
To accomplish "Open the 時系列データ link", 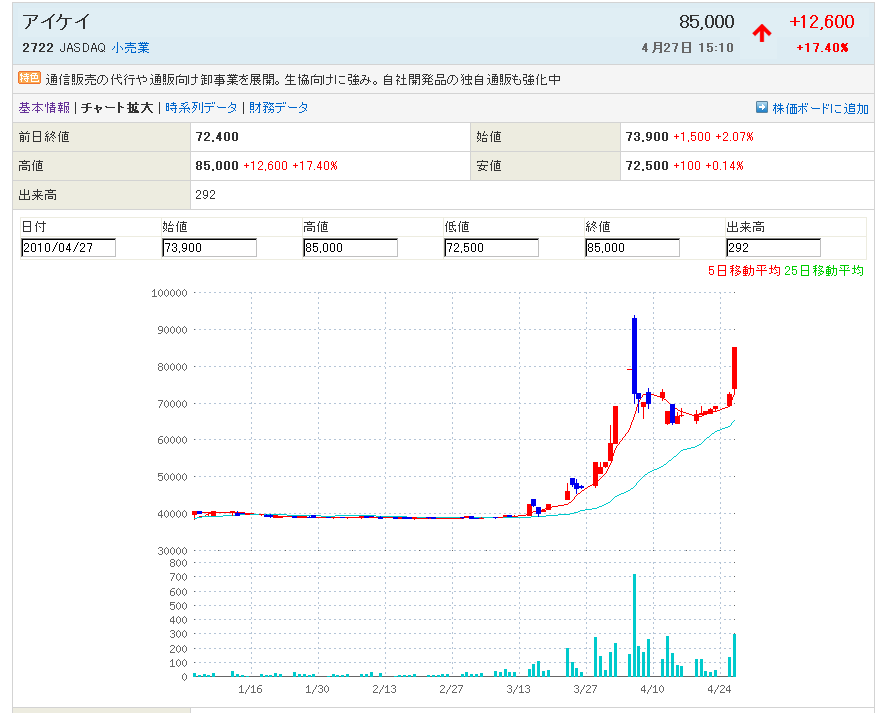I will [201, 108].
